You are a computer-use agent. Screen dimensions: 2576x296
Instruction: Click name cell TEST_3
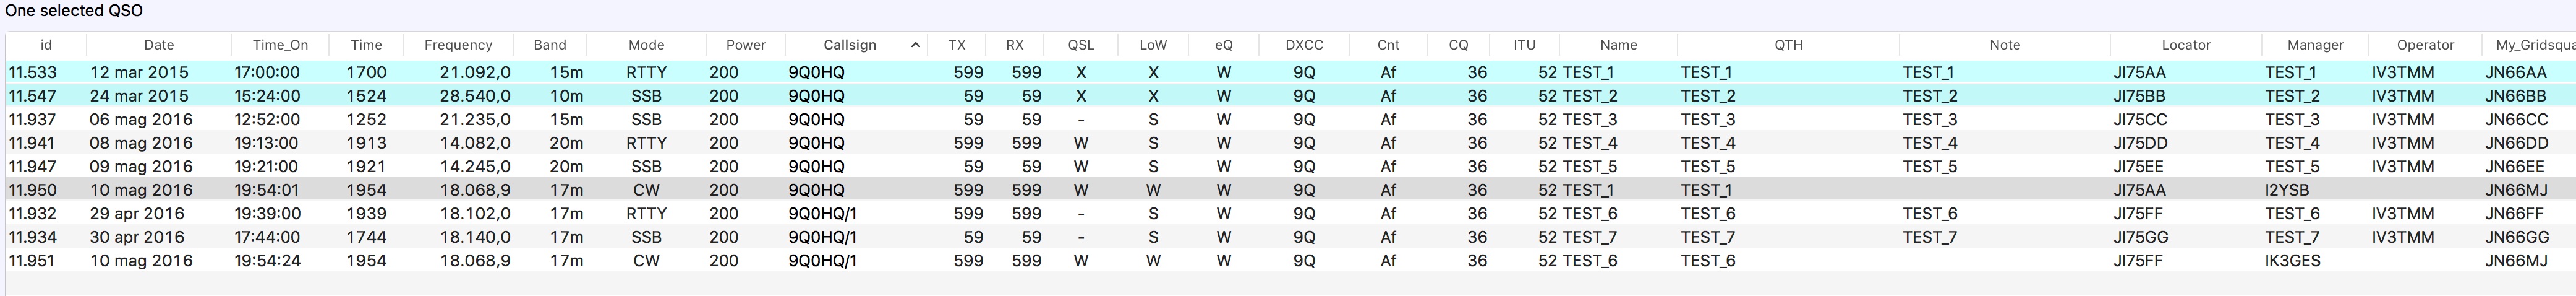(x=1590, y=119)
